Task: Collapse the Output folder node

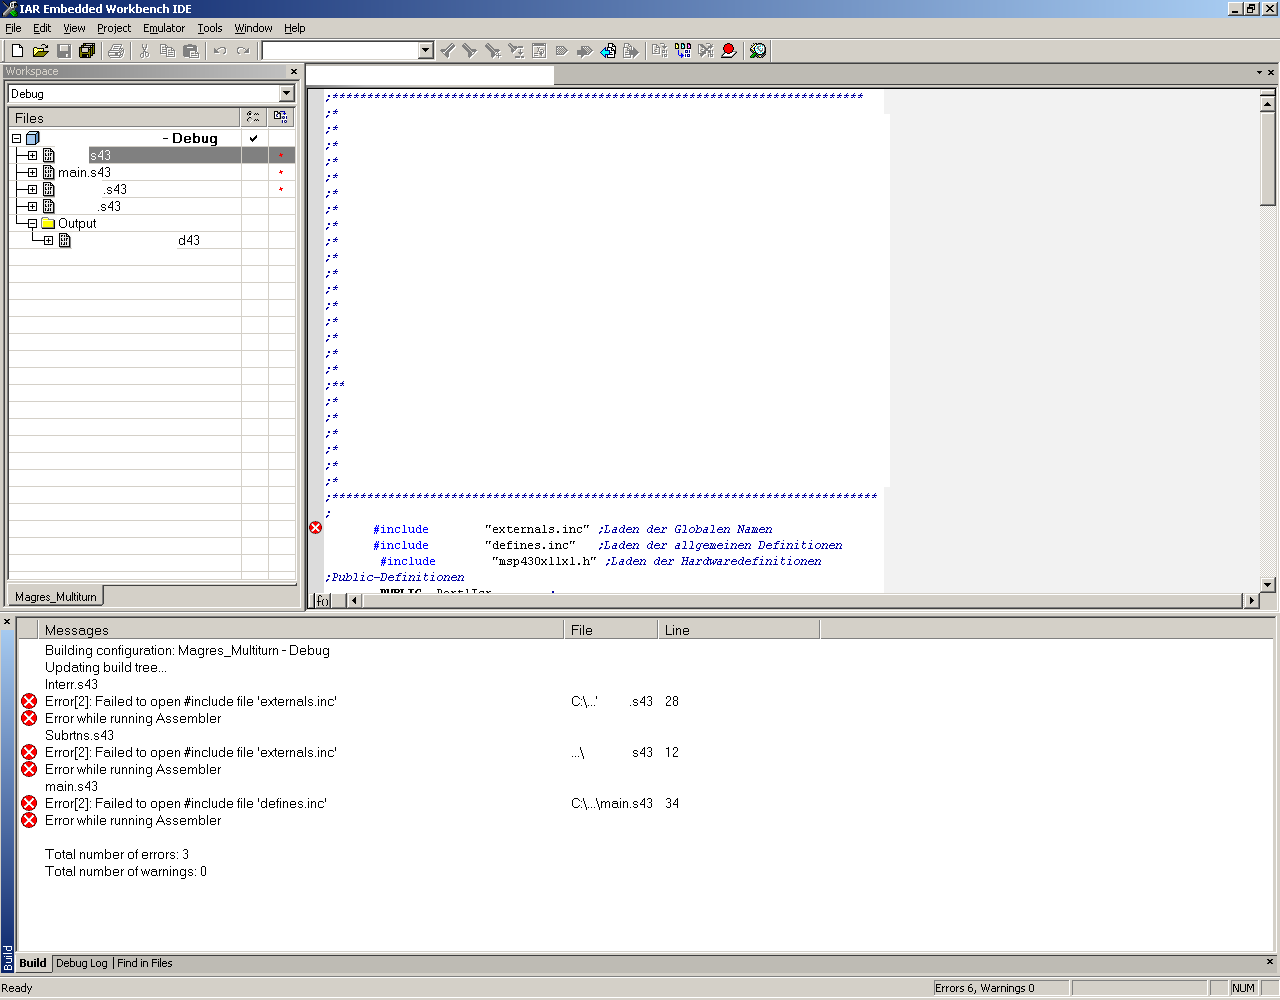Action: [x=32, y=224]
